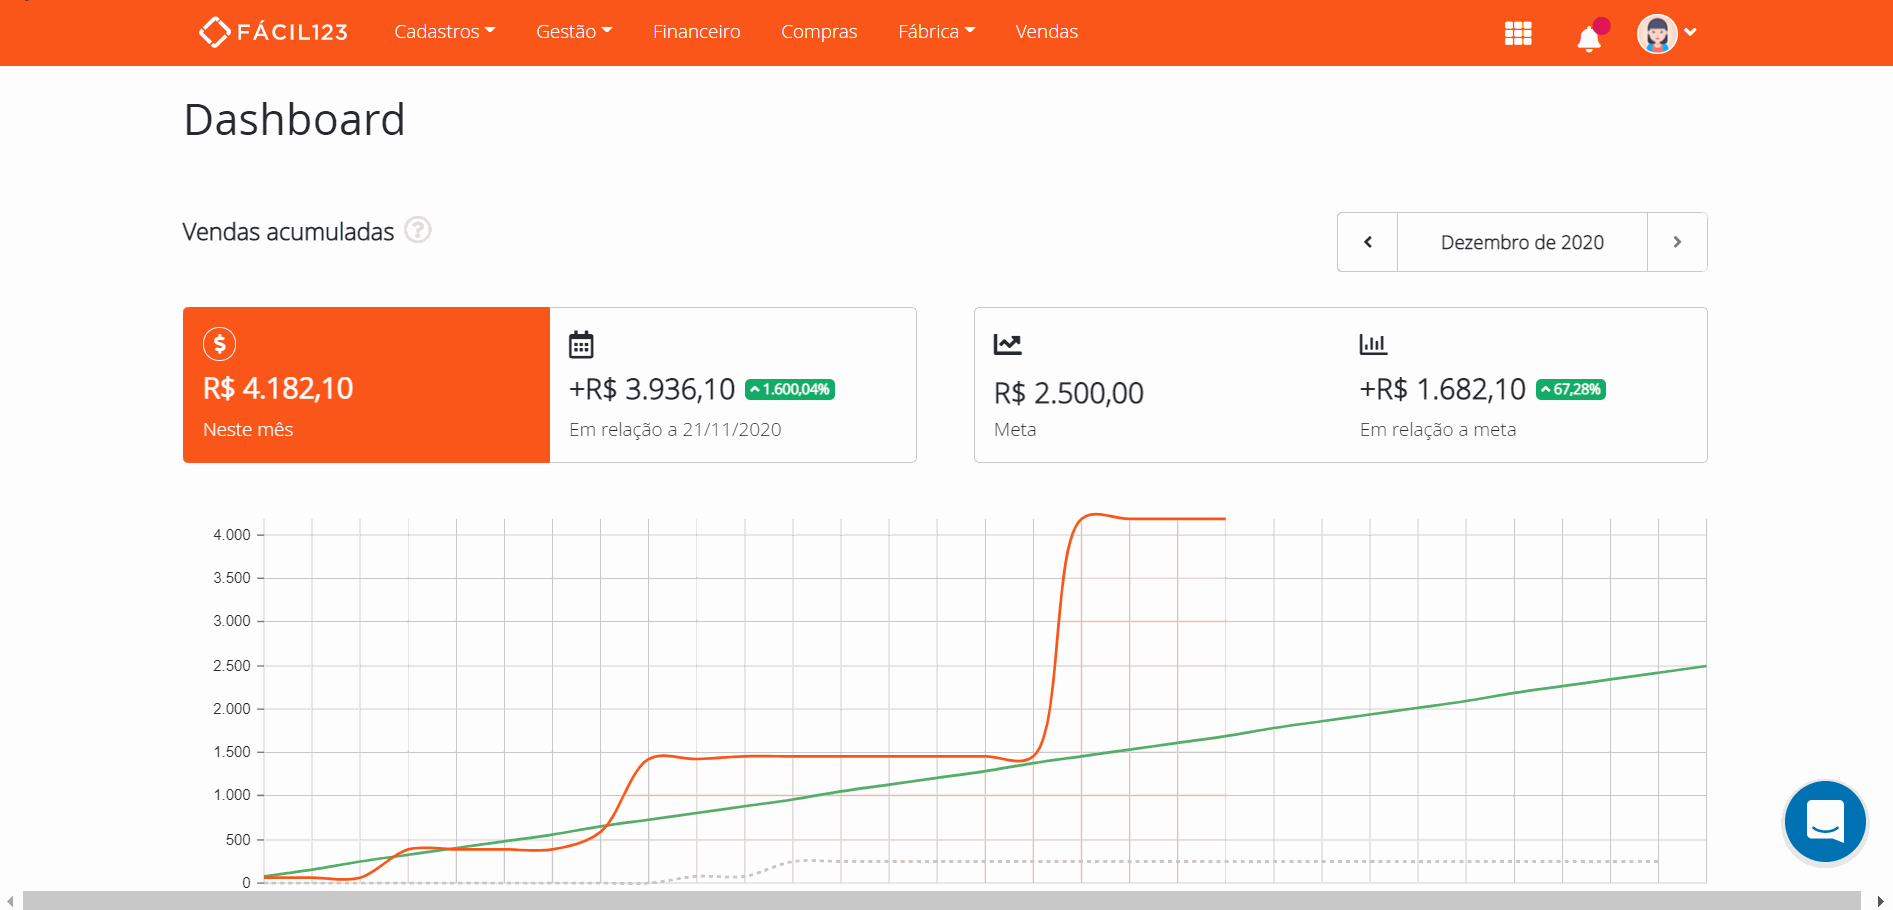1893x910 pixels.
Task: Go to previous month with left arrow
Action: (1367, 242)
